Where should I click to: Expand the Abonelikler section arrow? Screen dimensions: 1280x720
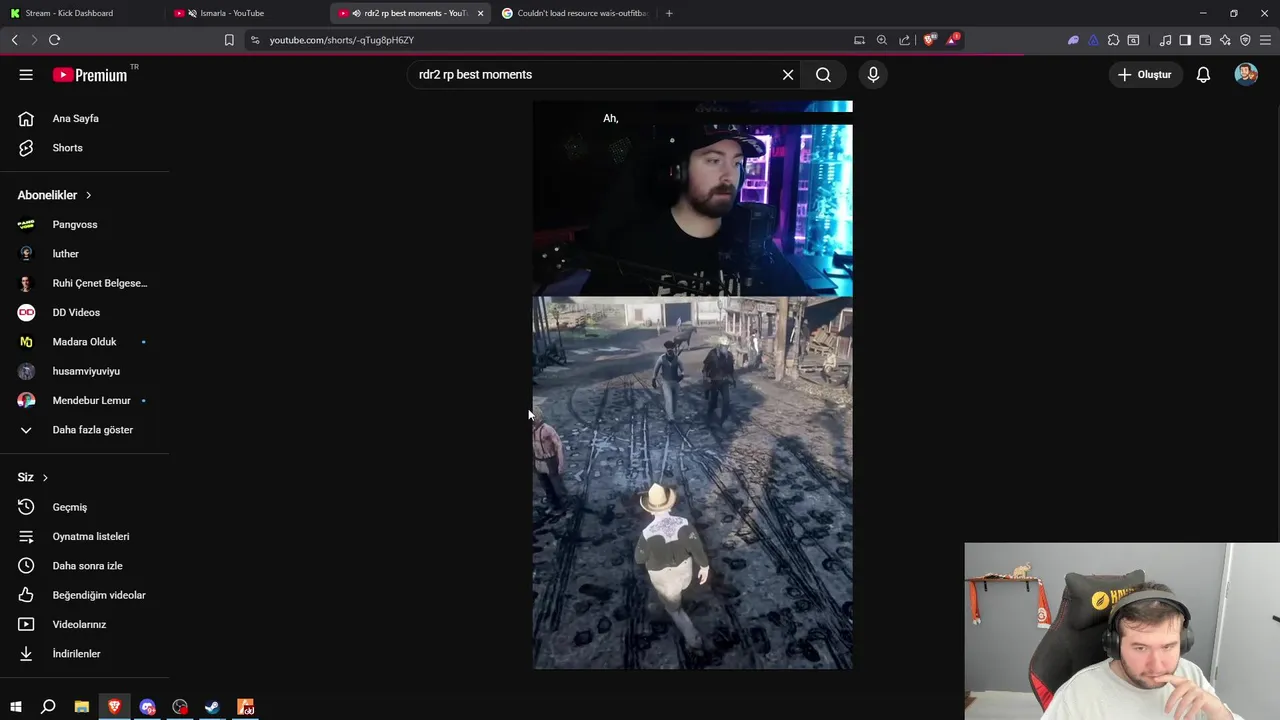(88, 195)
